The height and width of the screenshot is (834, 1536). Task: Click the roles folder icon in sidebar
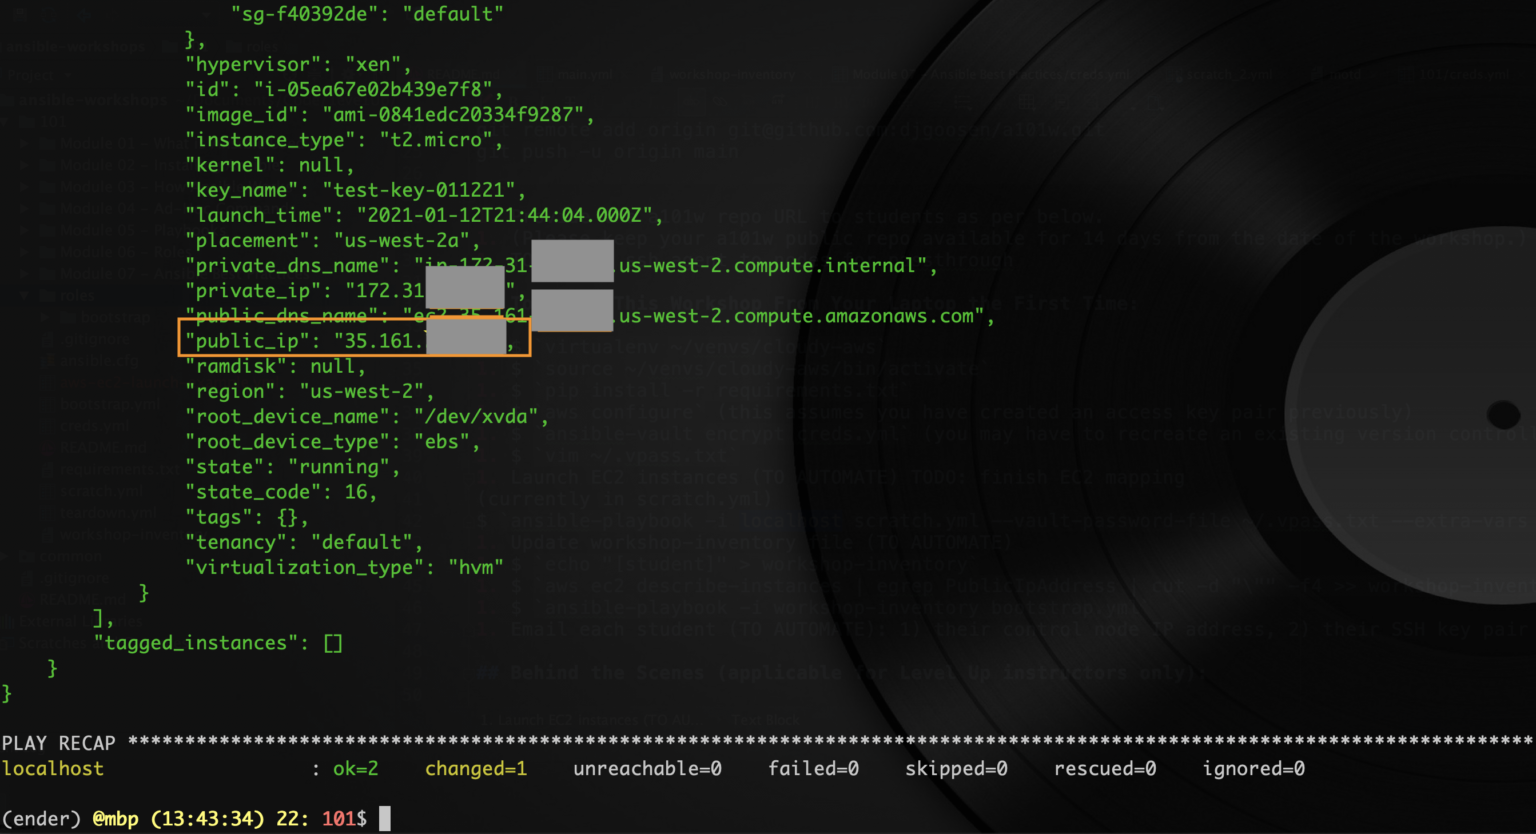tap(46, 295)
